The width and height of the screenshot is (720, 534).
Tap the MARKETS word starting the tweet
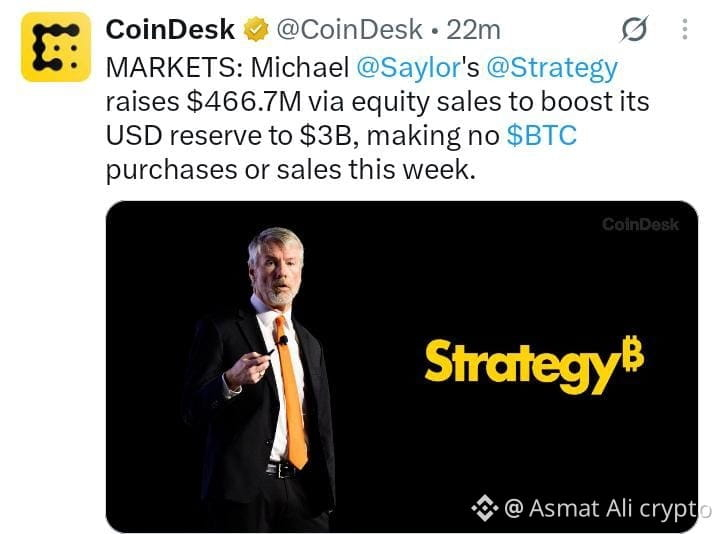pos(171,67)
